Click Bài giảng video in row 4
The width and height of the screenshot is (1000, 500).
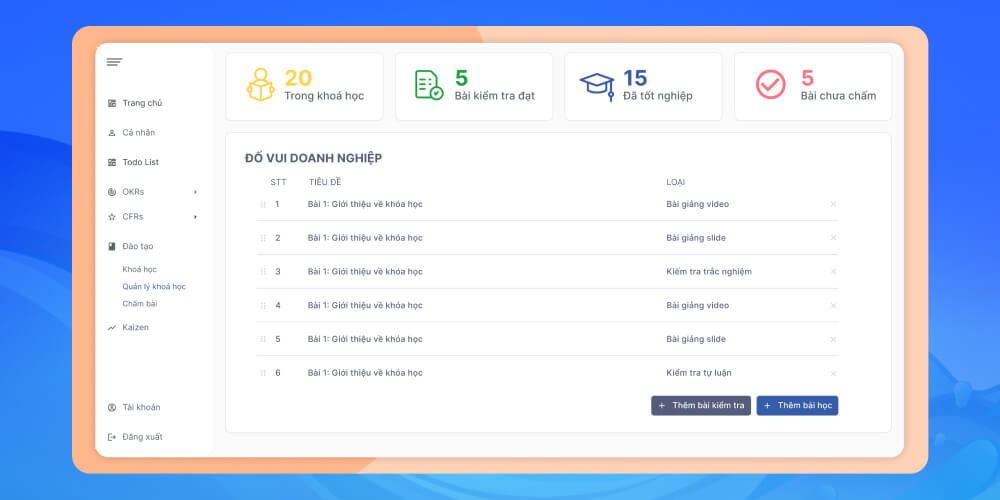(698, 305)
